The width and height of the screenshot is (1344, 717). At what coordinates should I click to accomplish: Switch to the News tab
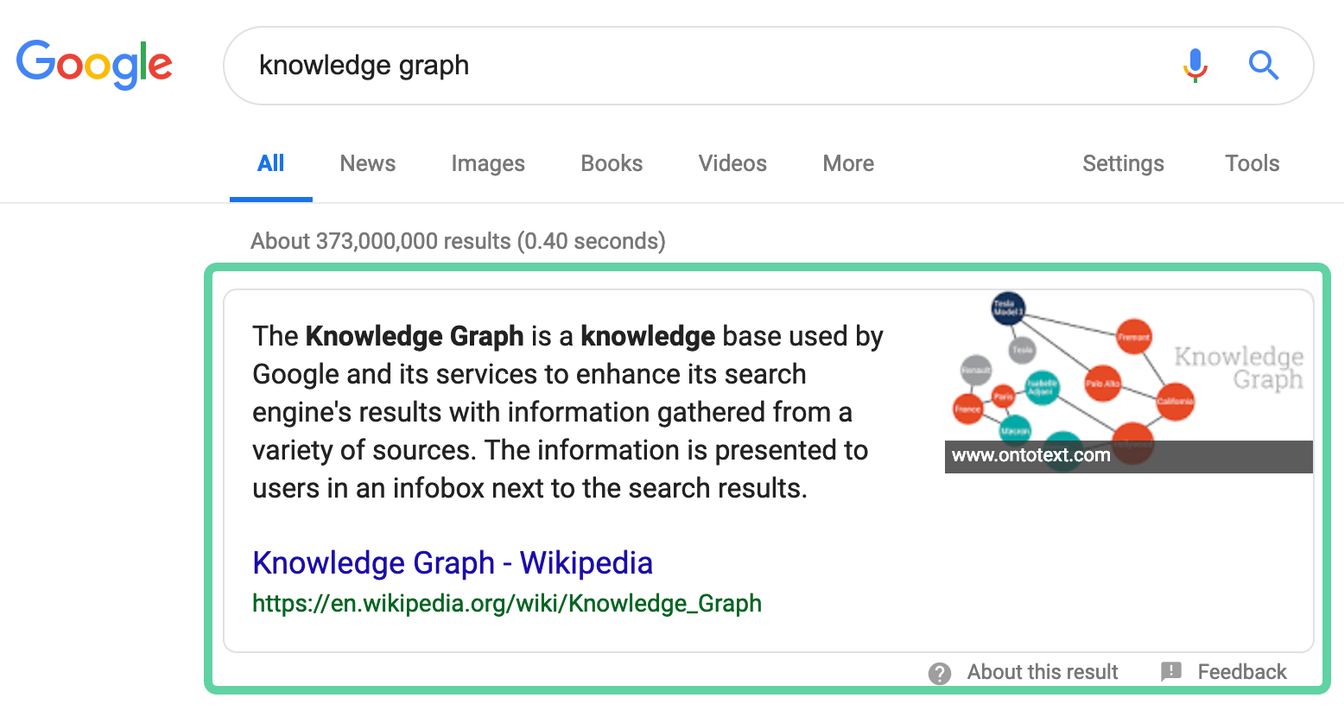tap(367, 163)
